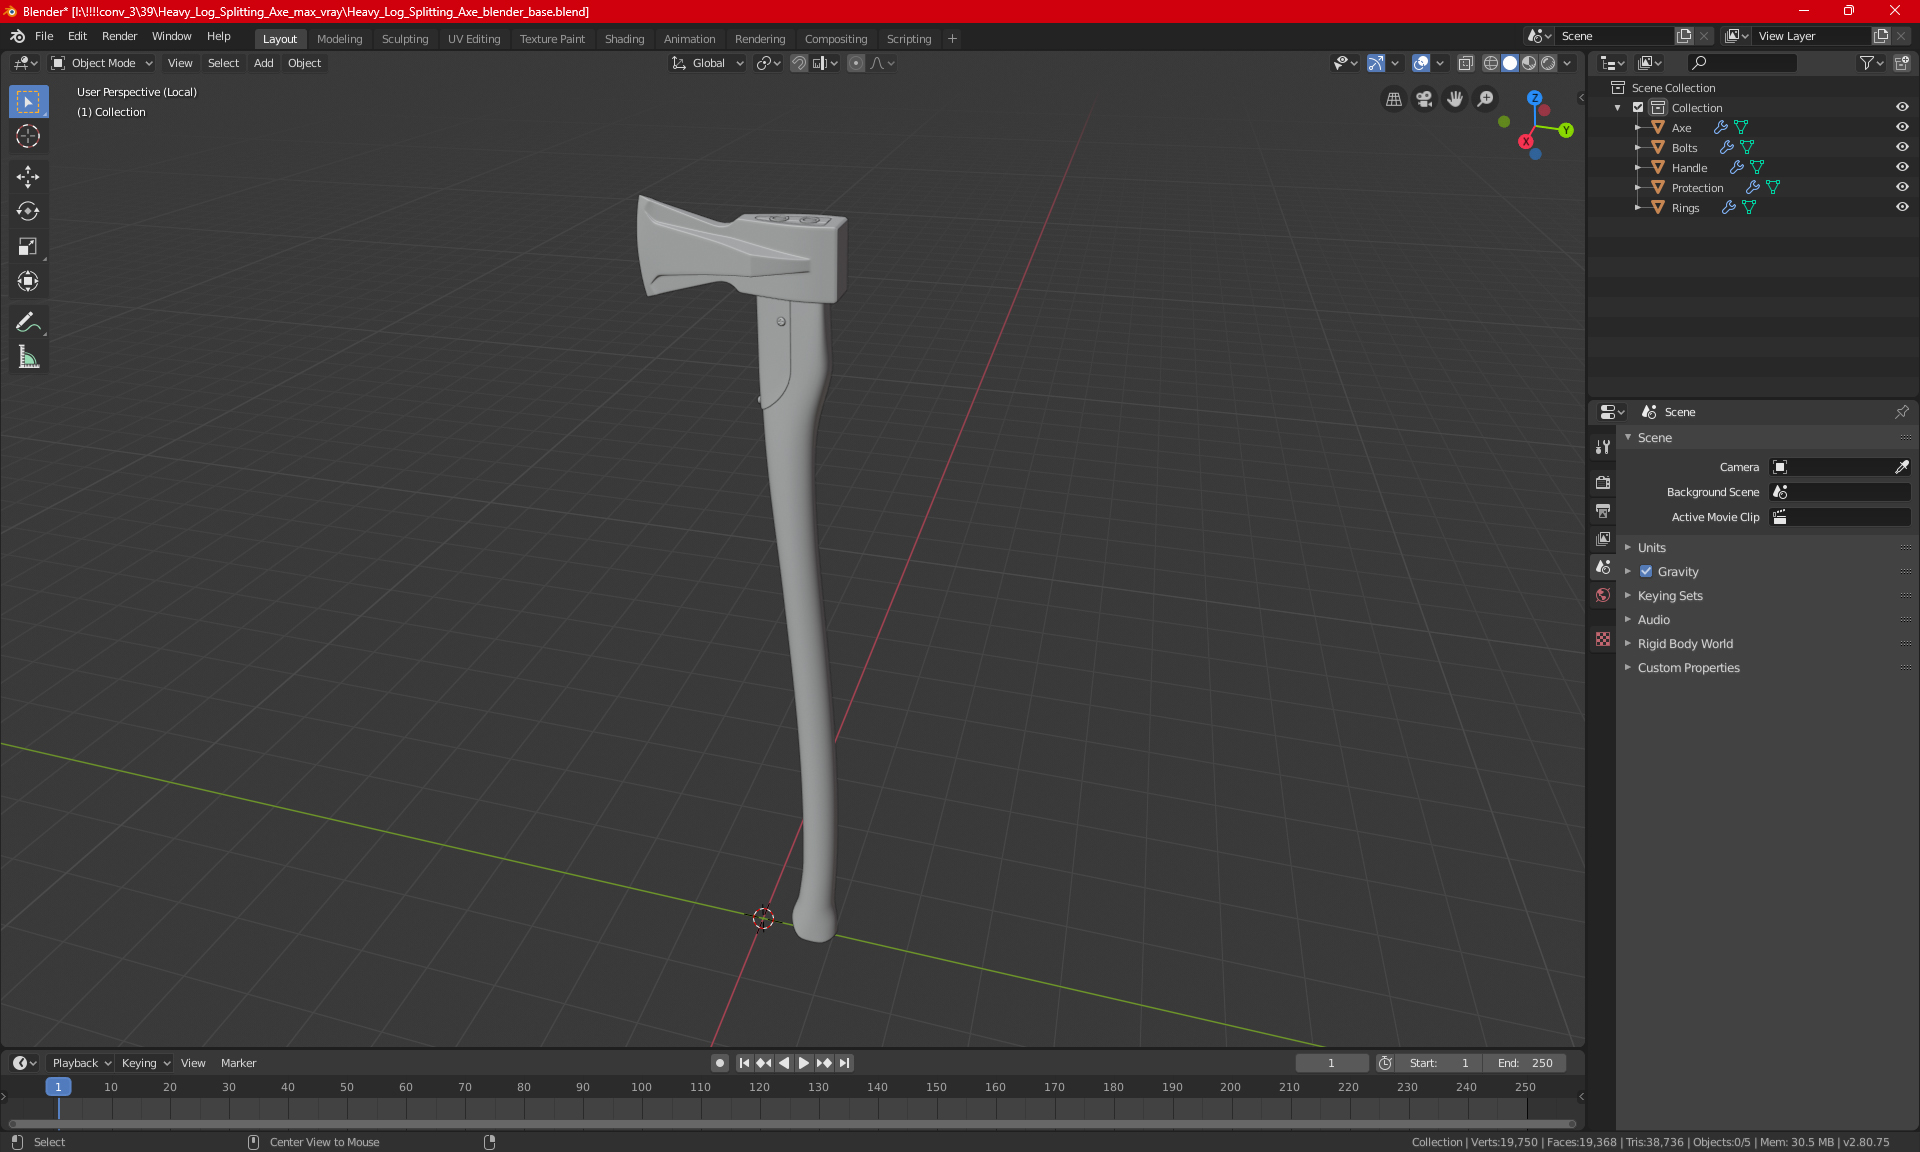
Task: Hide the Axe object in outliner
Action: (x=1902, y=127)
